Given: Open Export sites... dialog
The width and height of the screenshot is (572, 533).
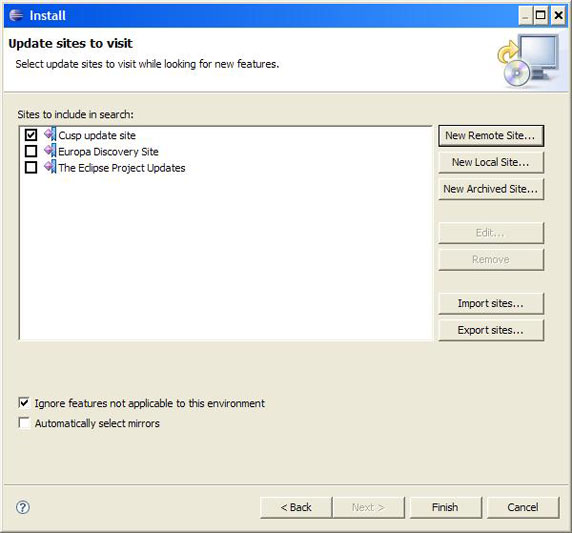Looking at the screenshot, I should [491, 330].
